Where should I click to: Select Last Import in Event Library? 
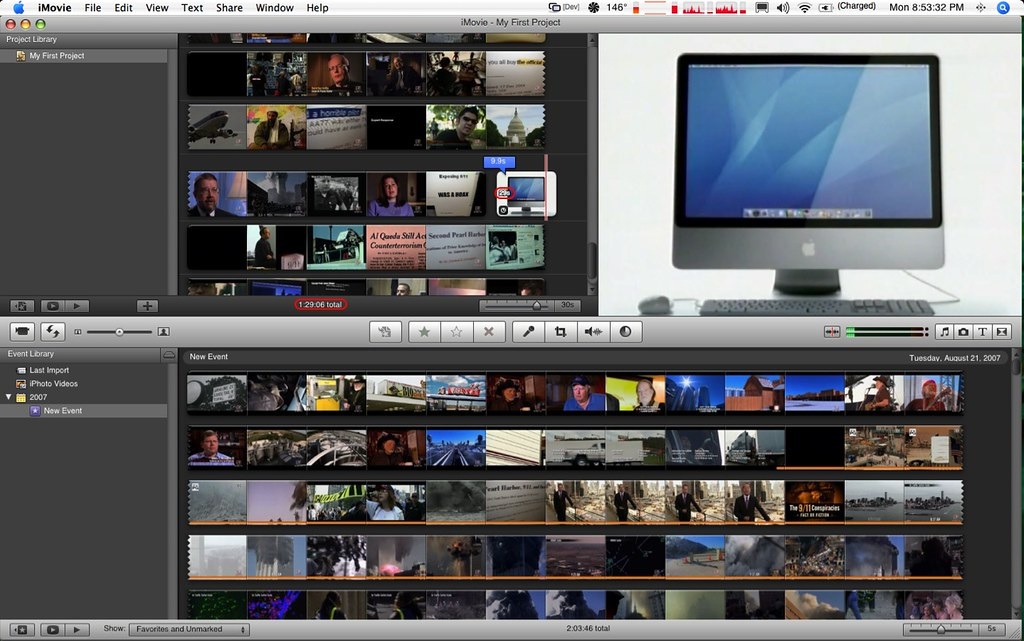(x=48, y=370)
